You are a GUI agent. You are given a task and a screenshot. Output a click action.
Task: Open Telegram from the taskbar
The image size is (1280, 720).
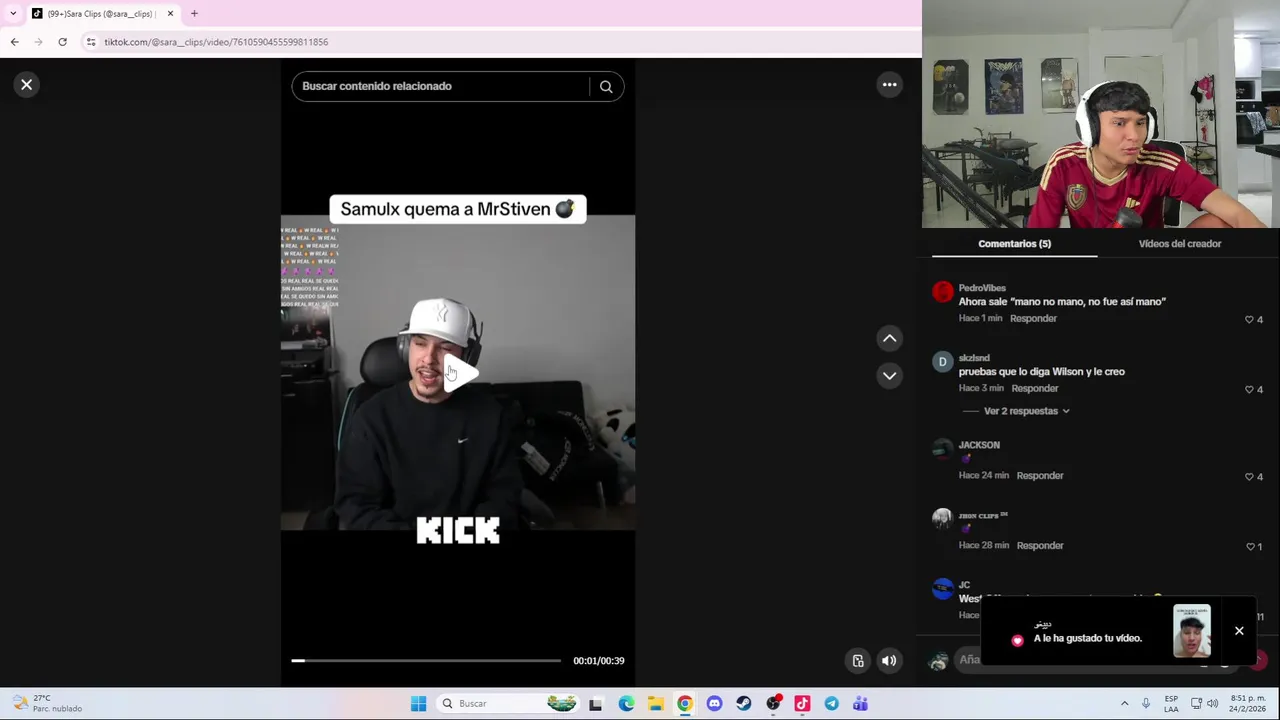point(831,704)
